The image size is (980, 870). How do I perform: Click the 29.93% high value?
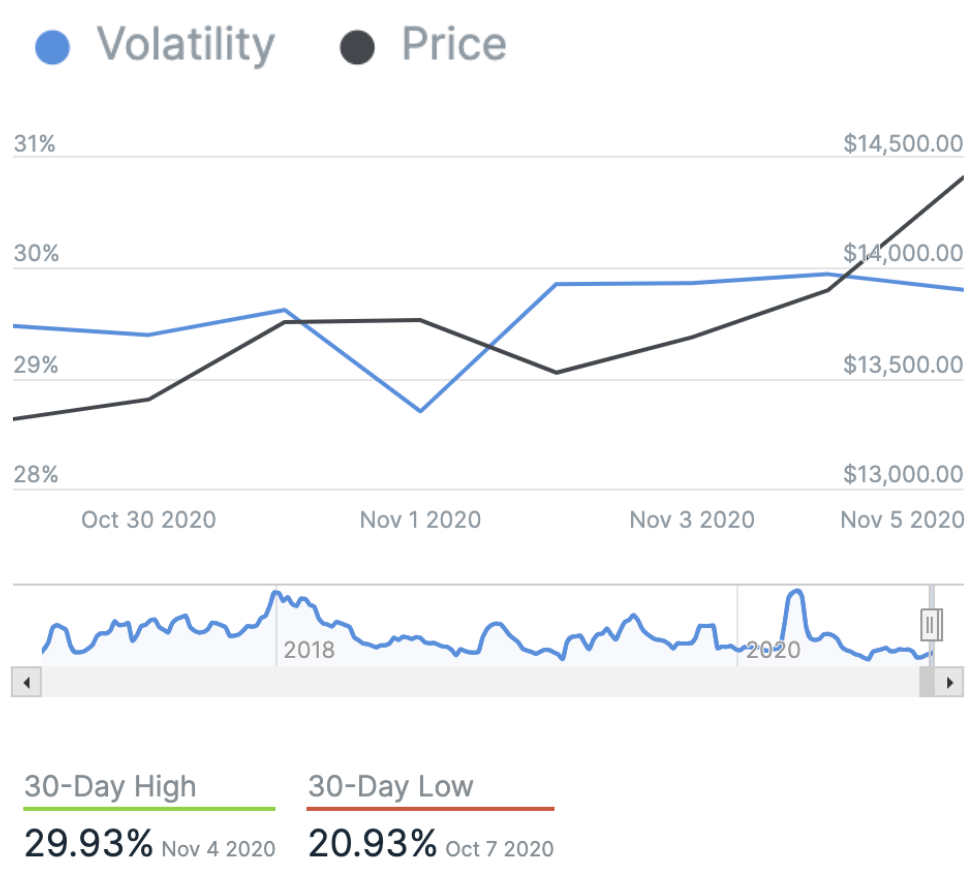pos(88,844)
